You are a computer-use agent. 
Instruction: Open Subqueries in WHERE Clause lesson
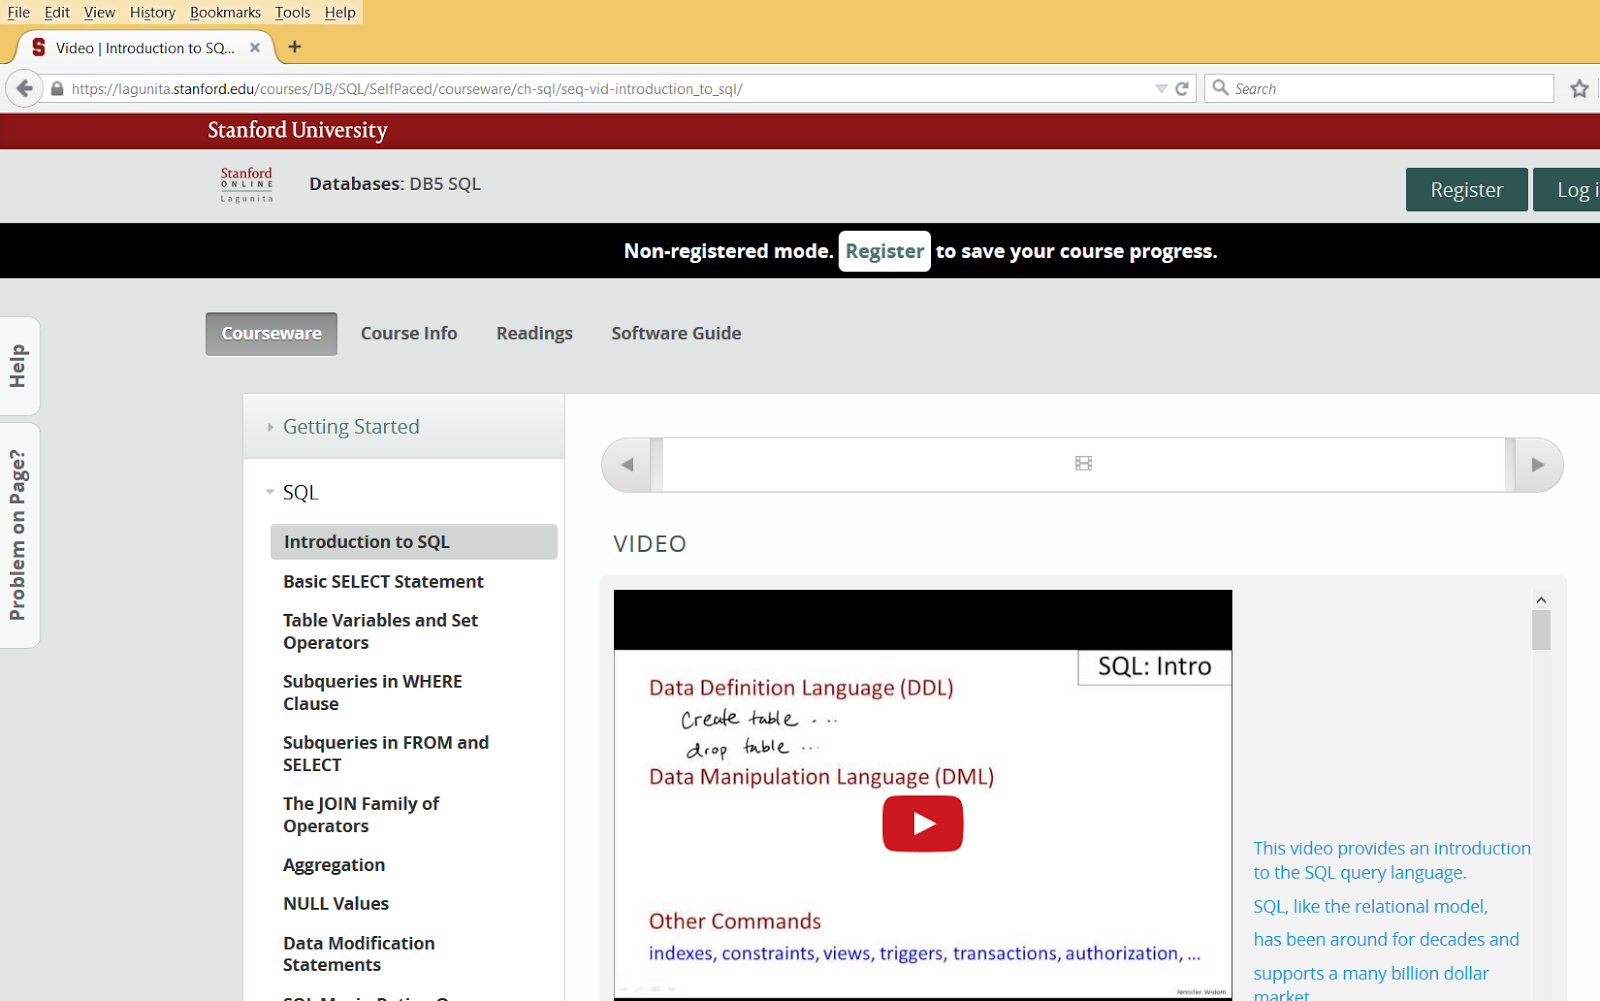[x=372, y=692]
